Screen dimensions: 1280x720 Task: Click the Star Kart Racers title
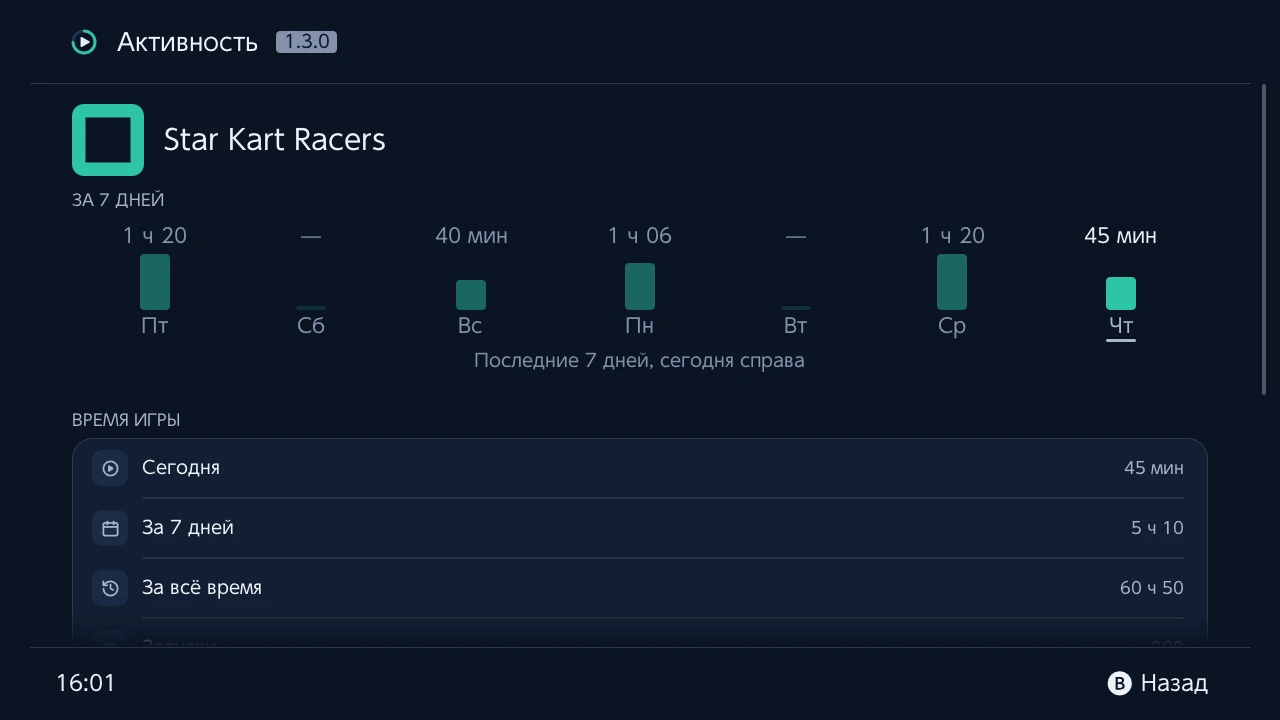click(275, 139)
